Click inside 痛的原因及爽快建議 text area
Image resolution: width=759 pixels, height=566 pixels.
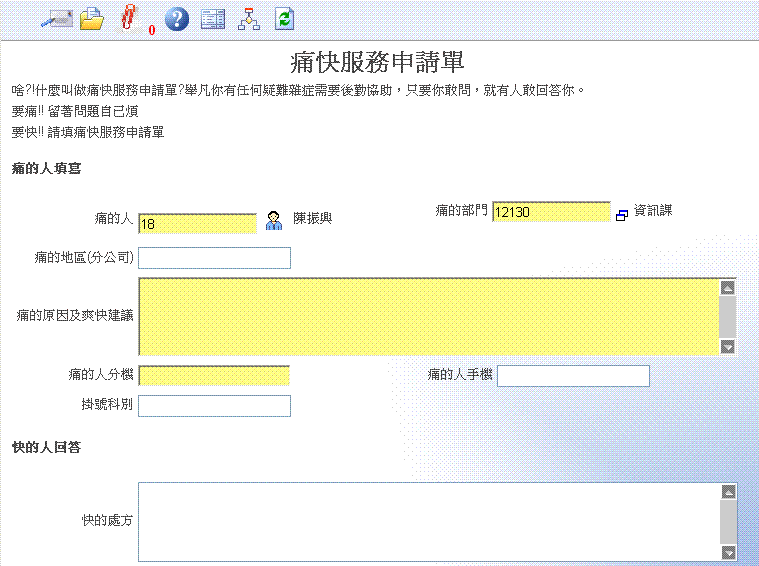(428, 316)
